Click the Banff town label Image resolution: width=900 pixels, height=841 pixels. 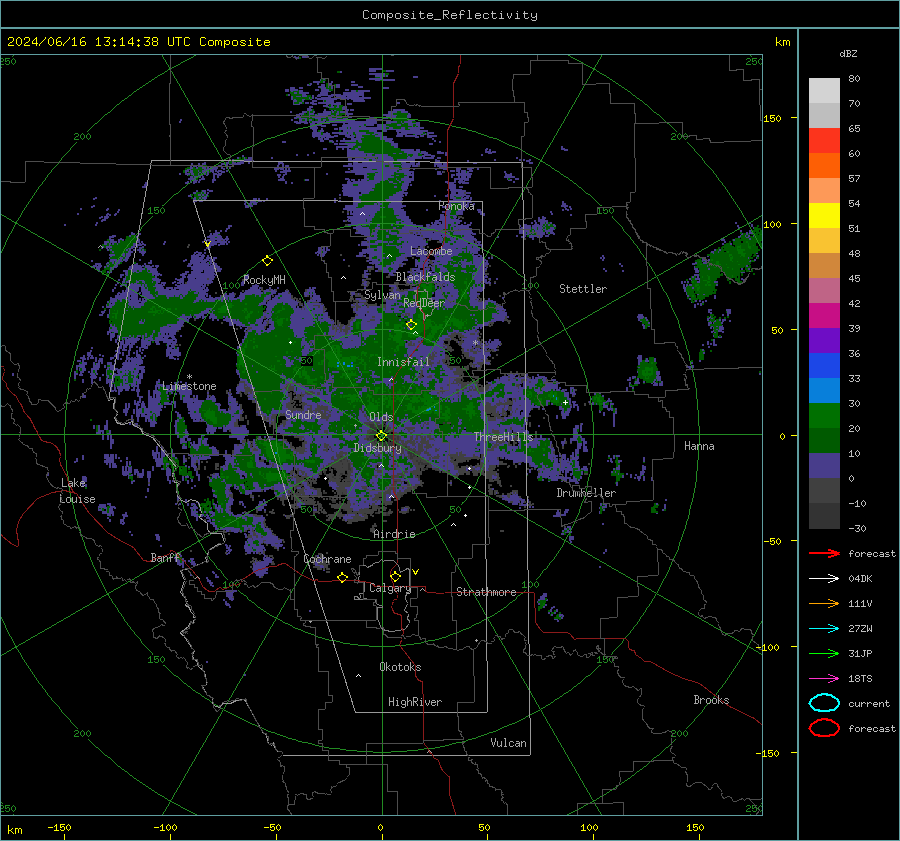[x=165, y=557]
